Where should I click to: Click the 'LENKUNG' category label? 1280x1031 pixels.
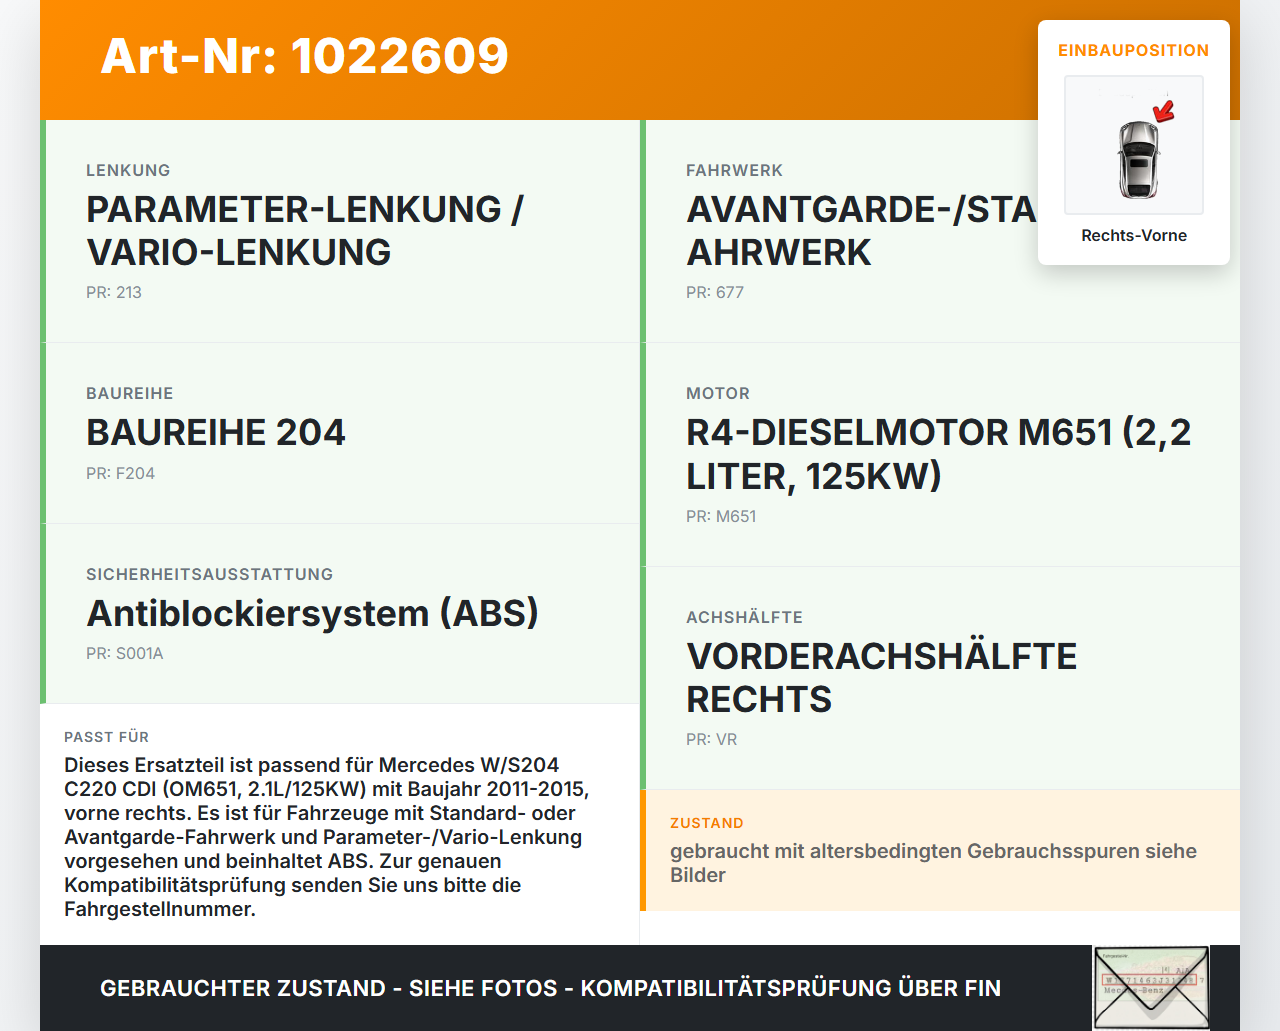[x=128, y=170]
